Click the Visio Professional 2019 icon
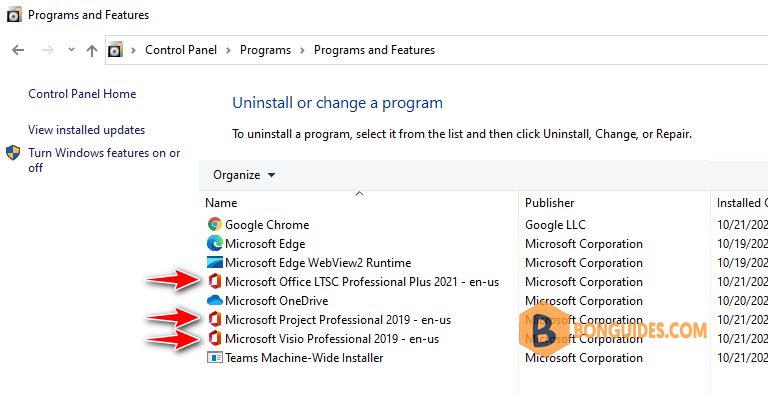 pos(215,339)
